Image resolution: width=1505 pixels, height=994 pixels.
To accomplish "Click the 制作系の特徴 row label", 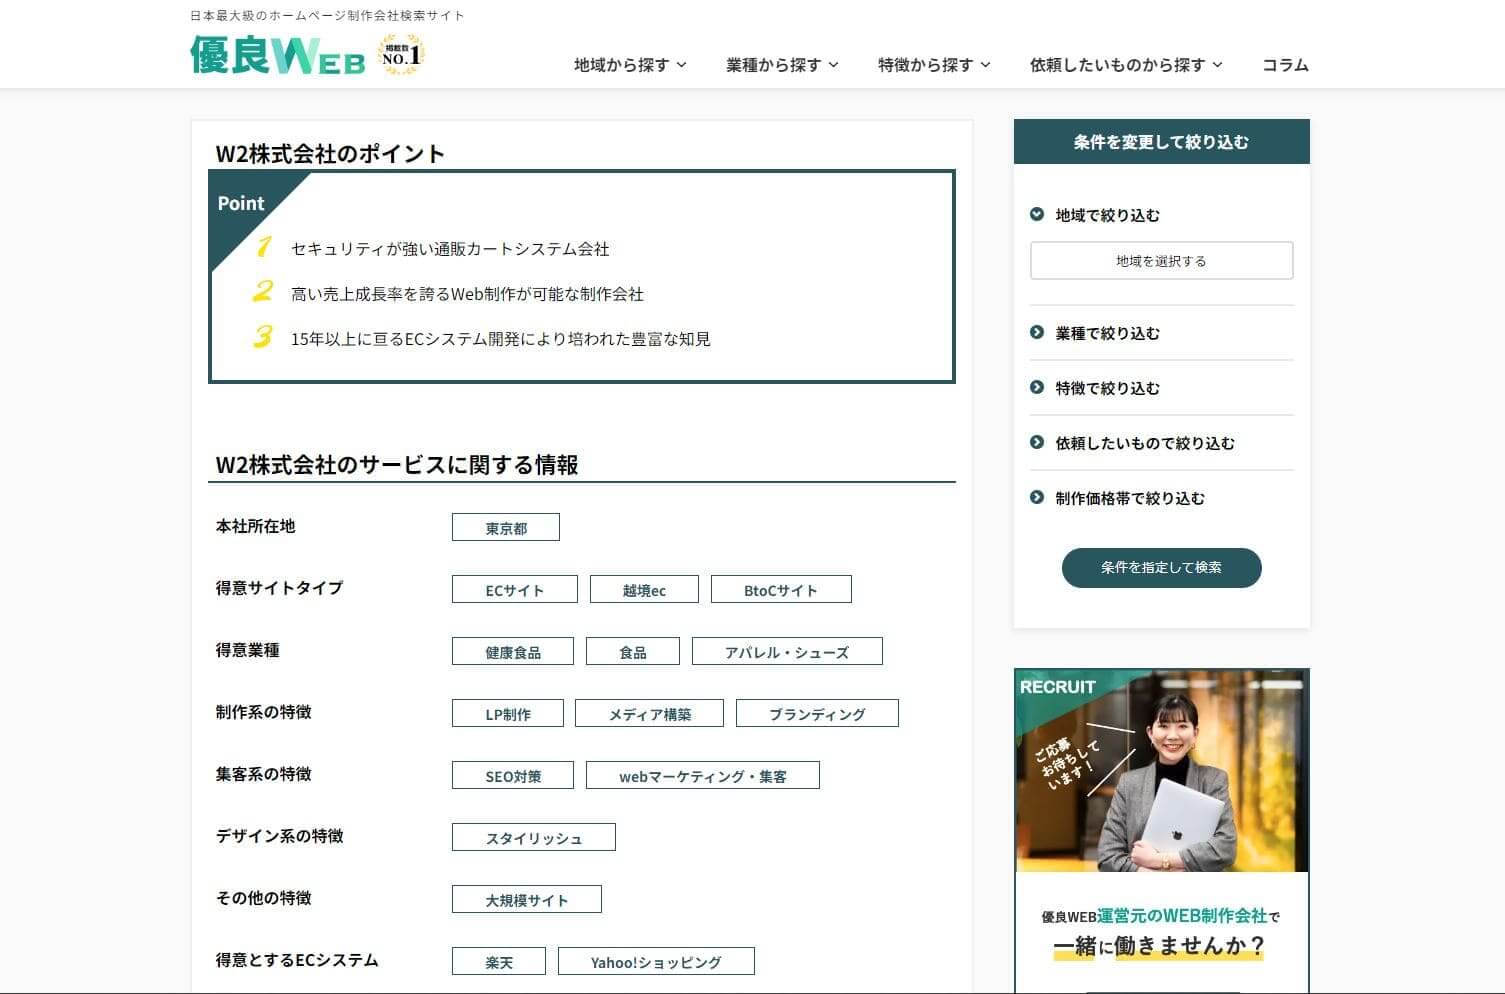I will [x=263, y=712].
